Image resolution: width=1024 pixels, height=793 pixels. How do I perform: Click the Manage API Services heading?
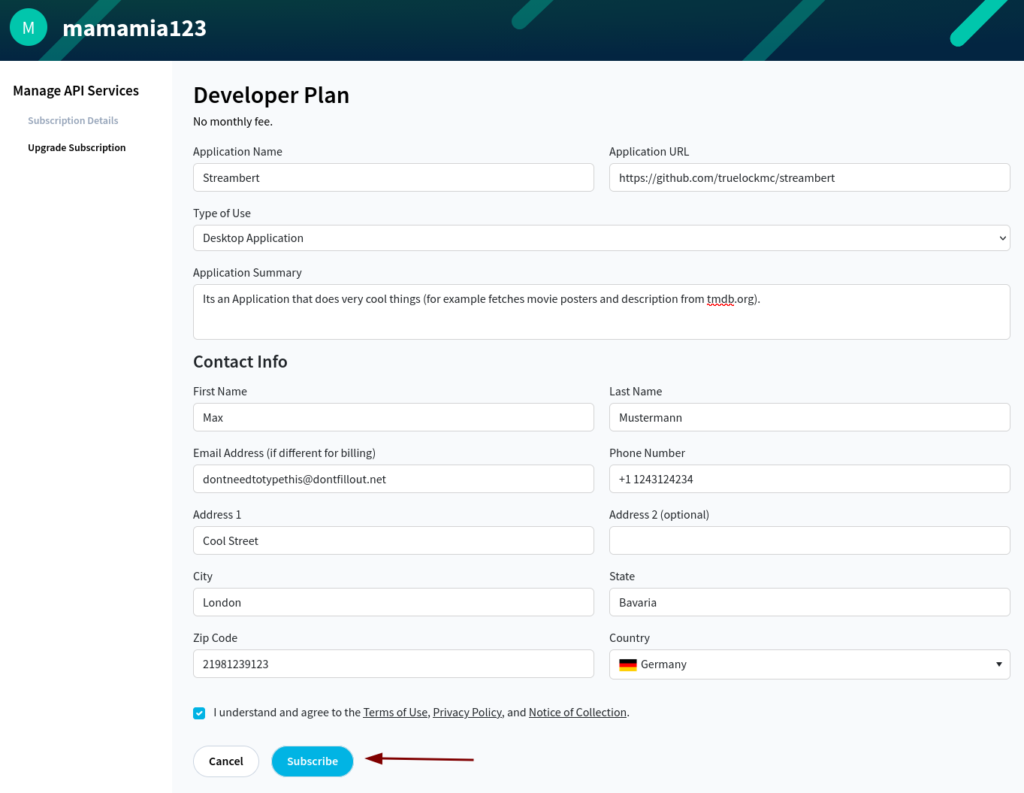tap(76, 91)
